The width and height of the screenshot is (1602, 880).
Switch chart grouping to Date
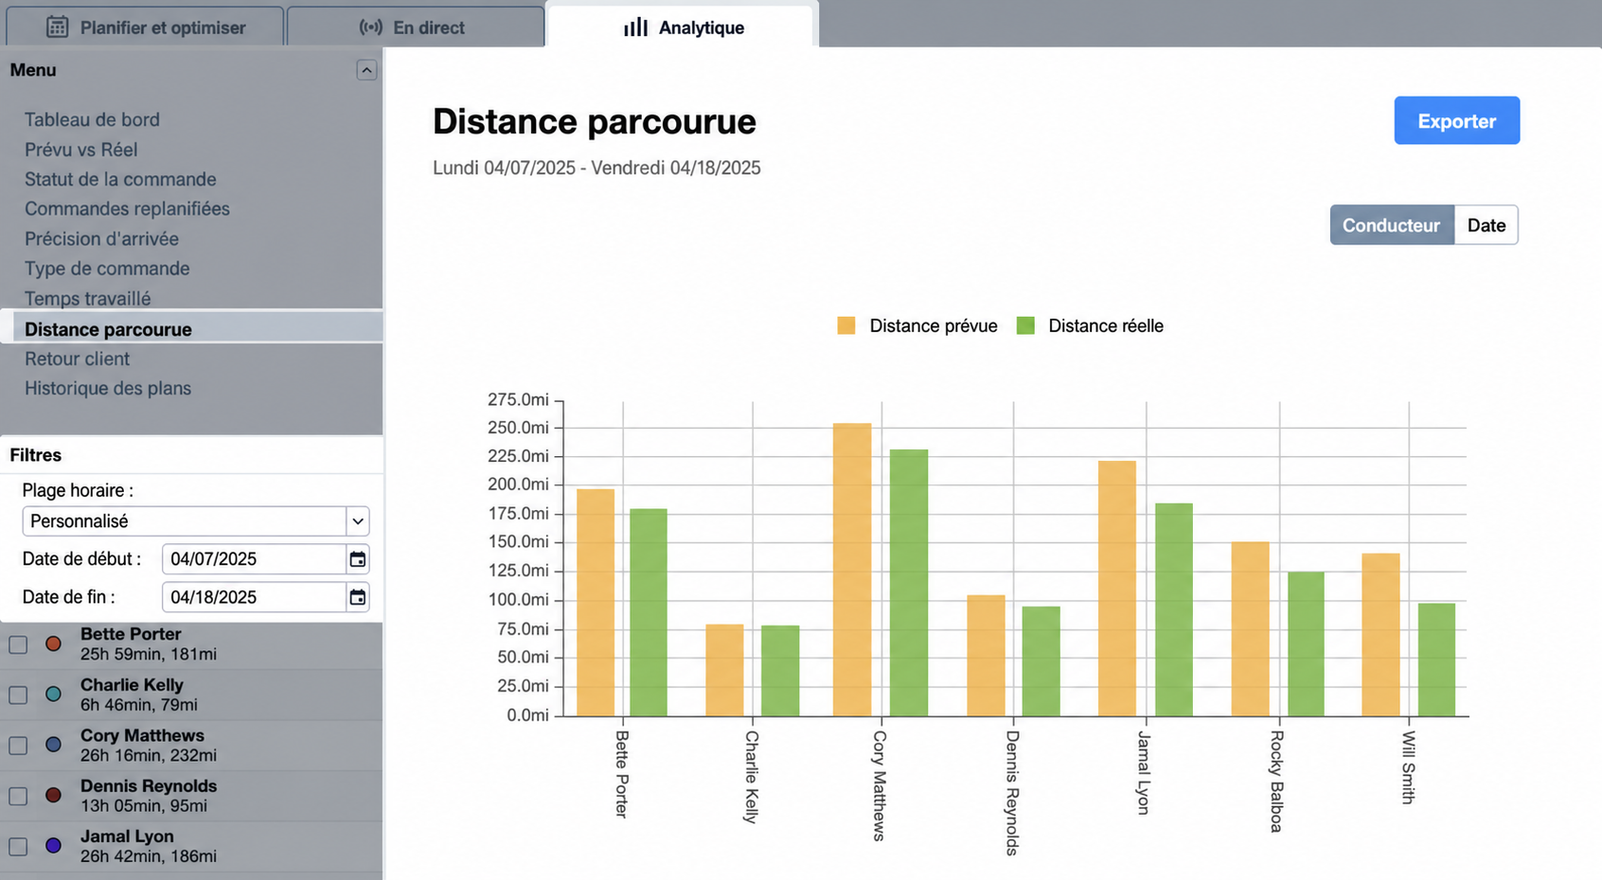pos(1486,225)
